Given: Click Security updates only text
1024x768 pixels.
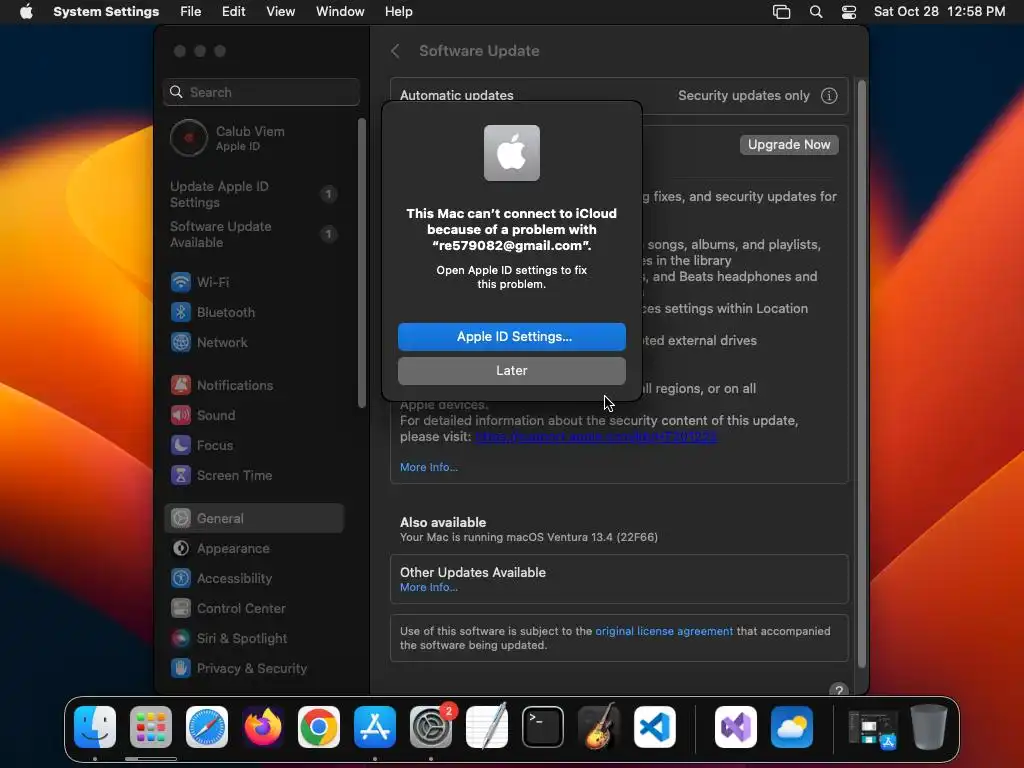Looking at the screenshot, I should (743, 96).
